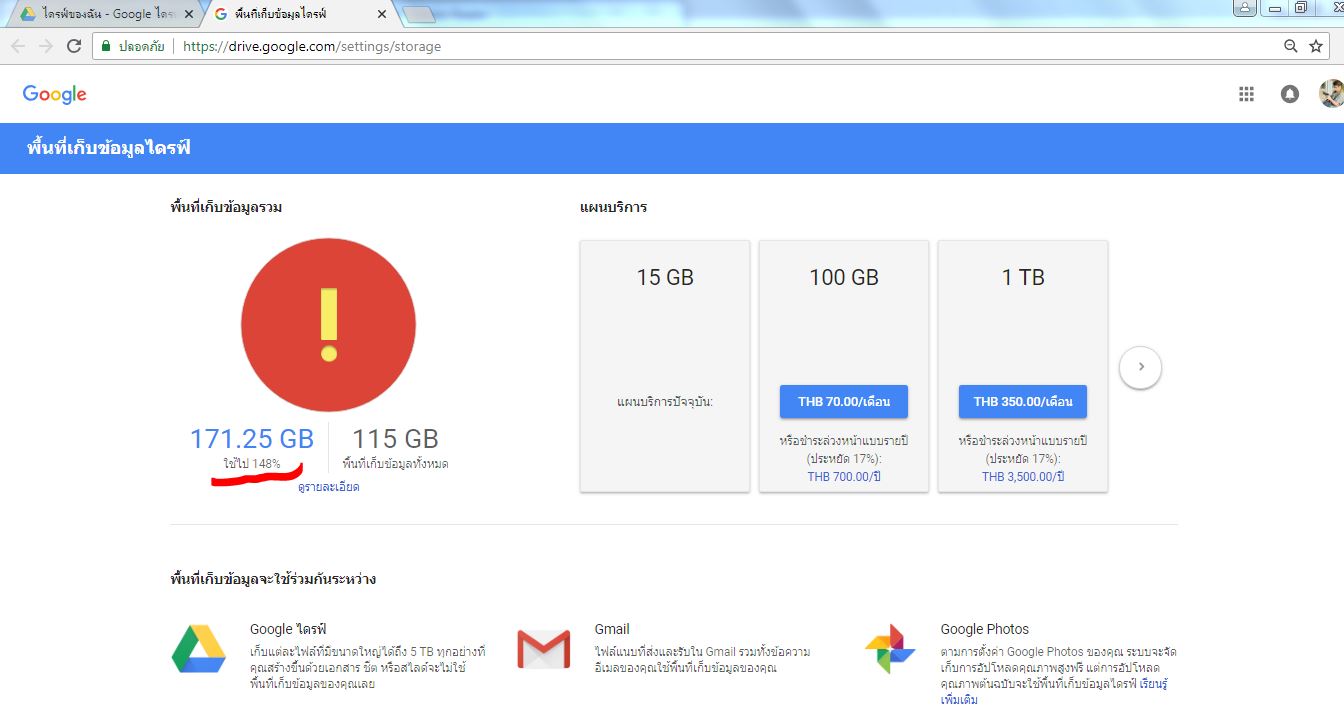The height and width of the screenshot is (726, 1344).
Task: Click the Google Drive triangle icon
Action: (199, 648)
